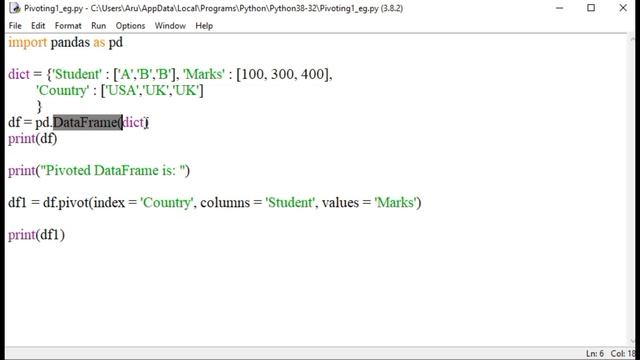Click the 'Col: 18' status bar indicator
The image size is (640, 360).
[x=623, y=353]
